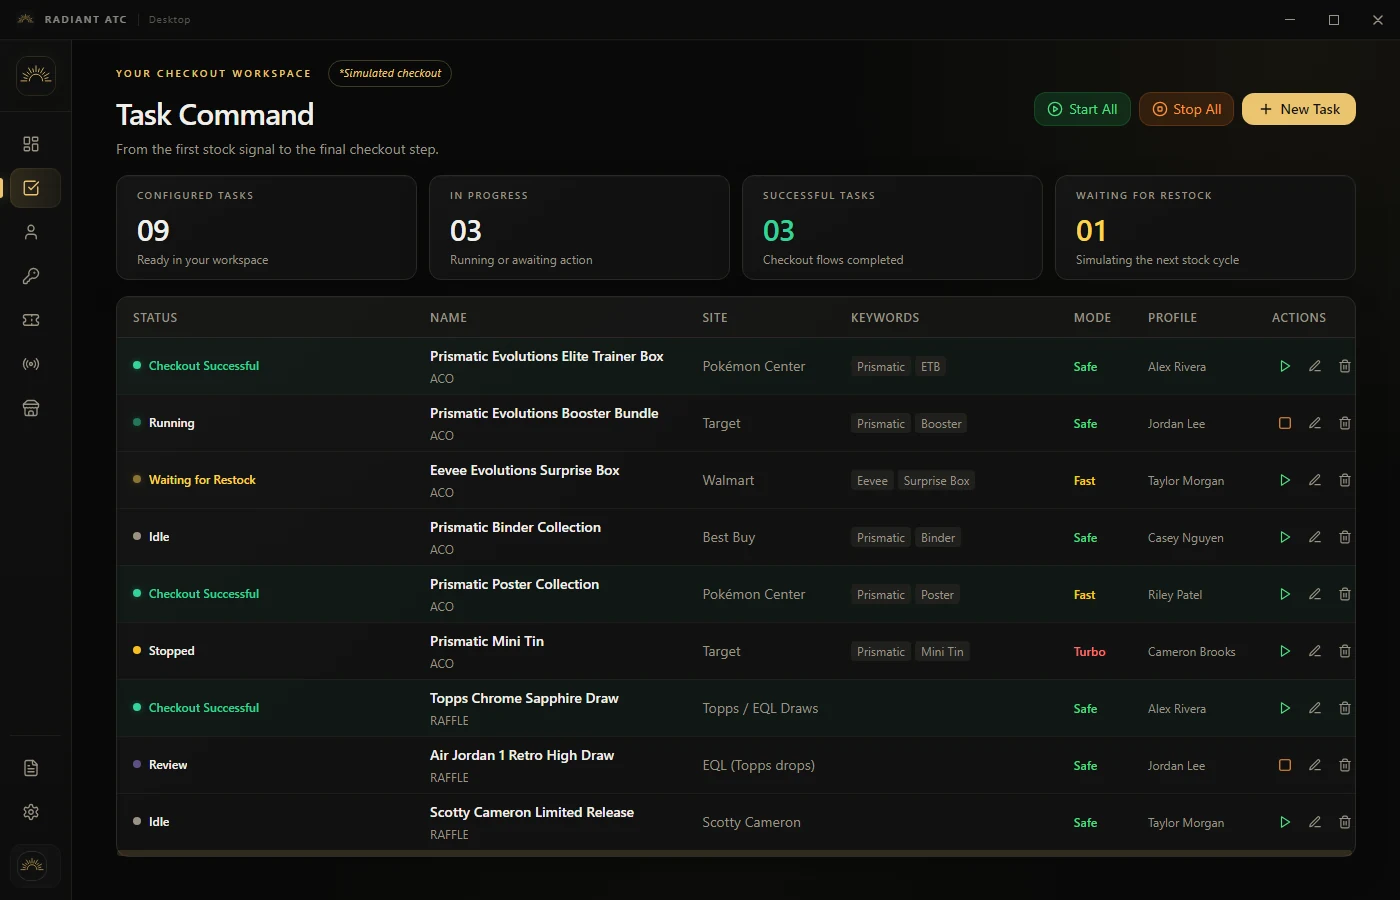Click the Surprise Box keyword tag

(937, 481)
